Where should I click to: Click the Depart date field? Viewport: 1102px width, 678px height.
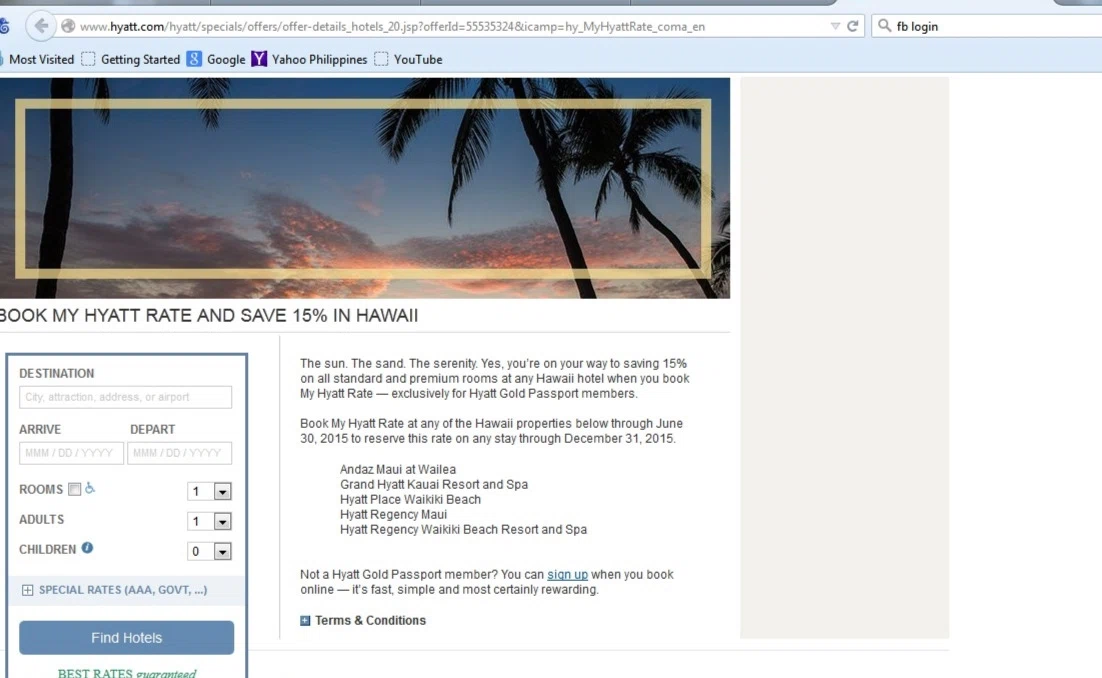click(179, 453)
